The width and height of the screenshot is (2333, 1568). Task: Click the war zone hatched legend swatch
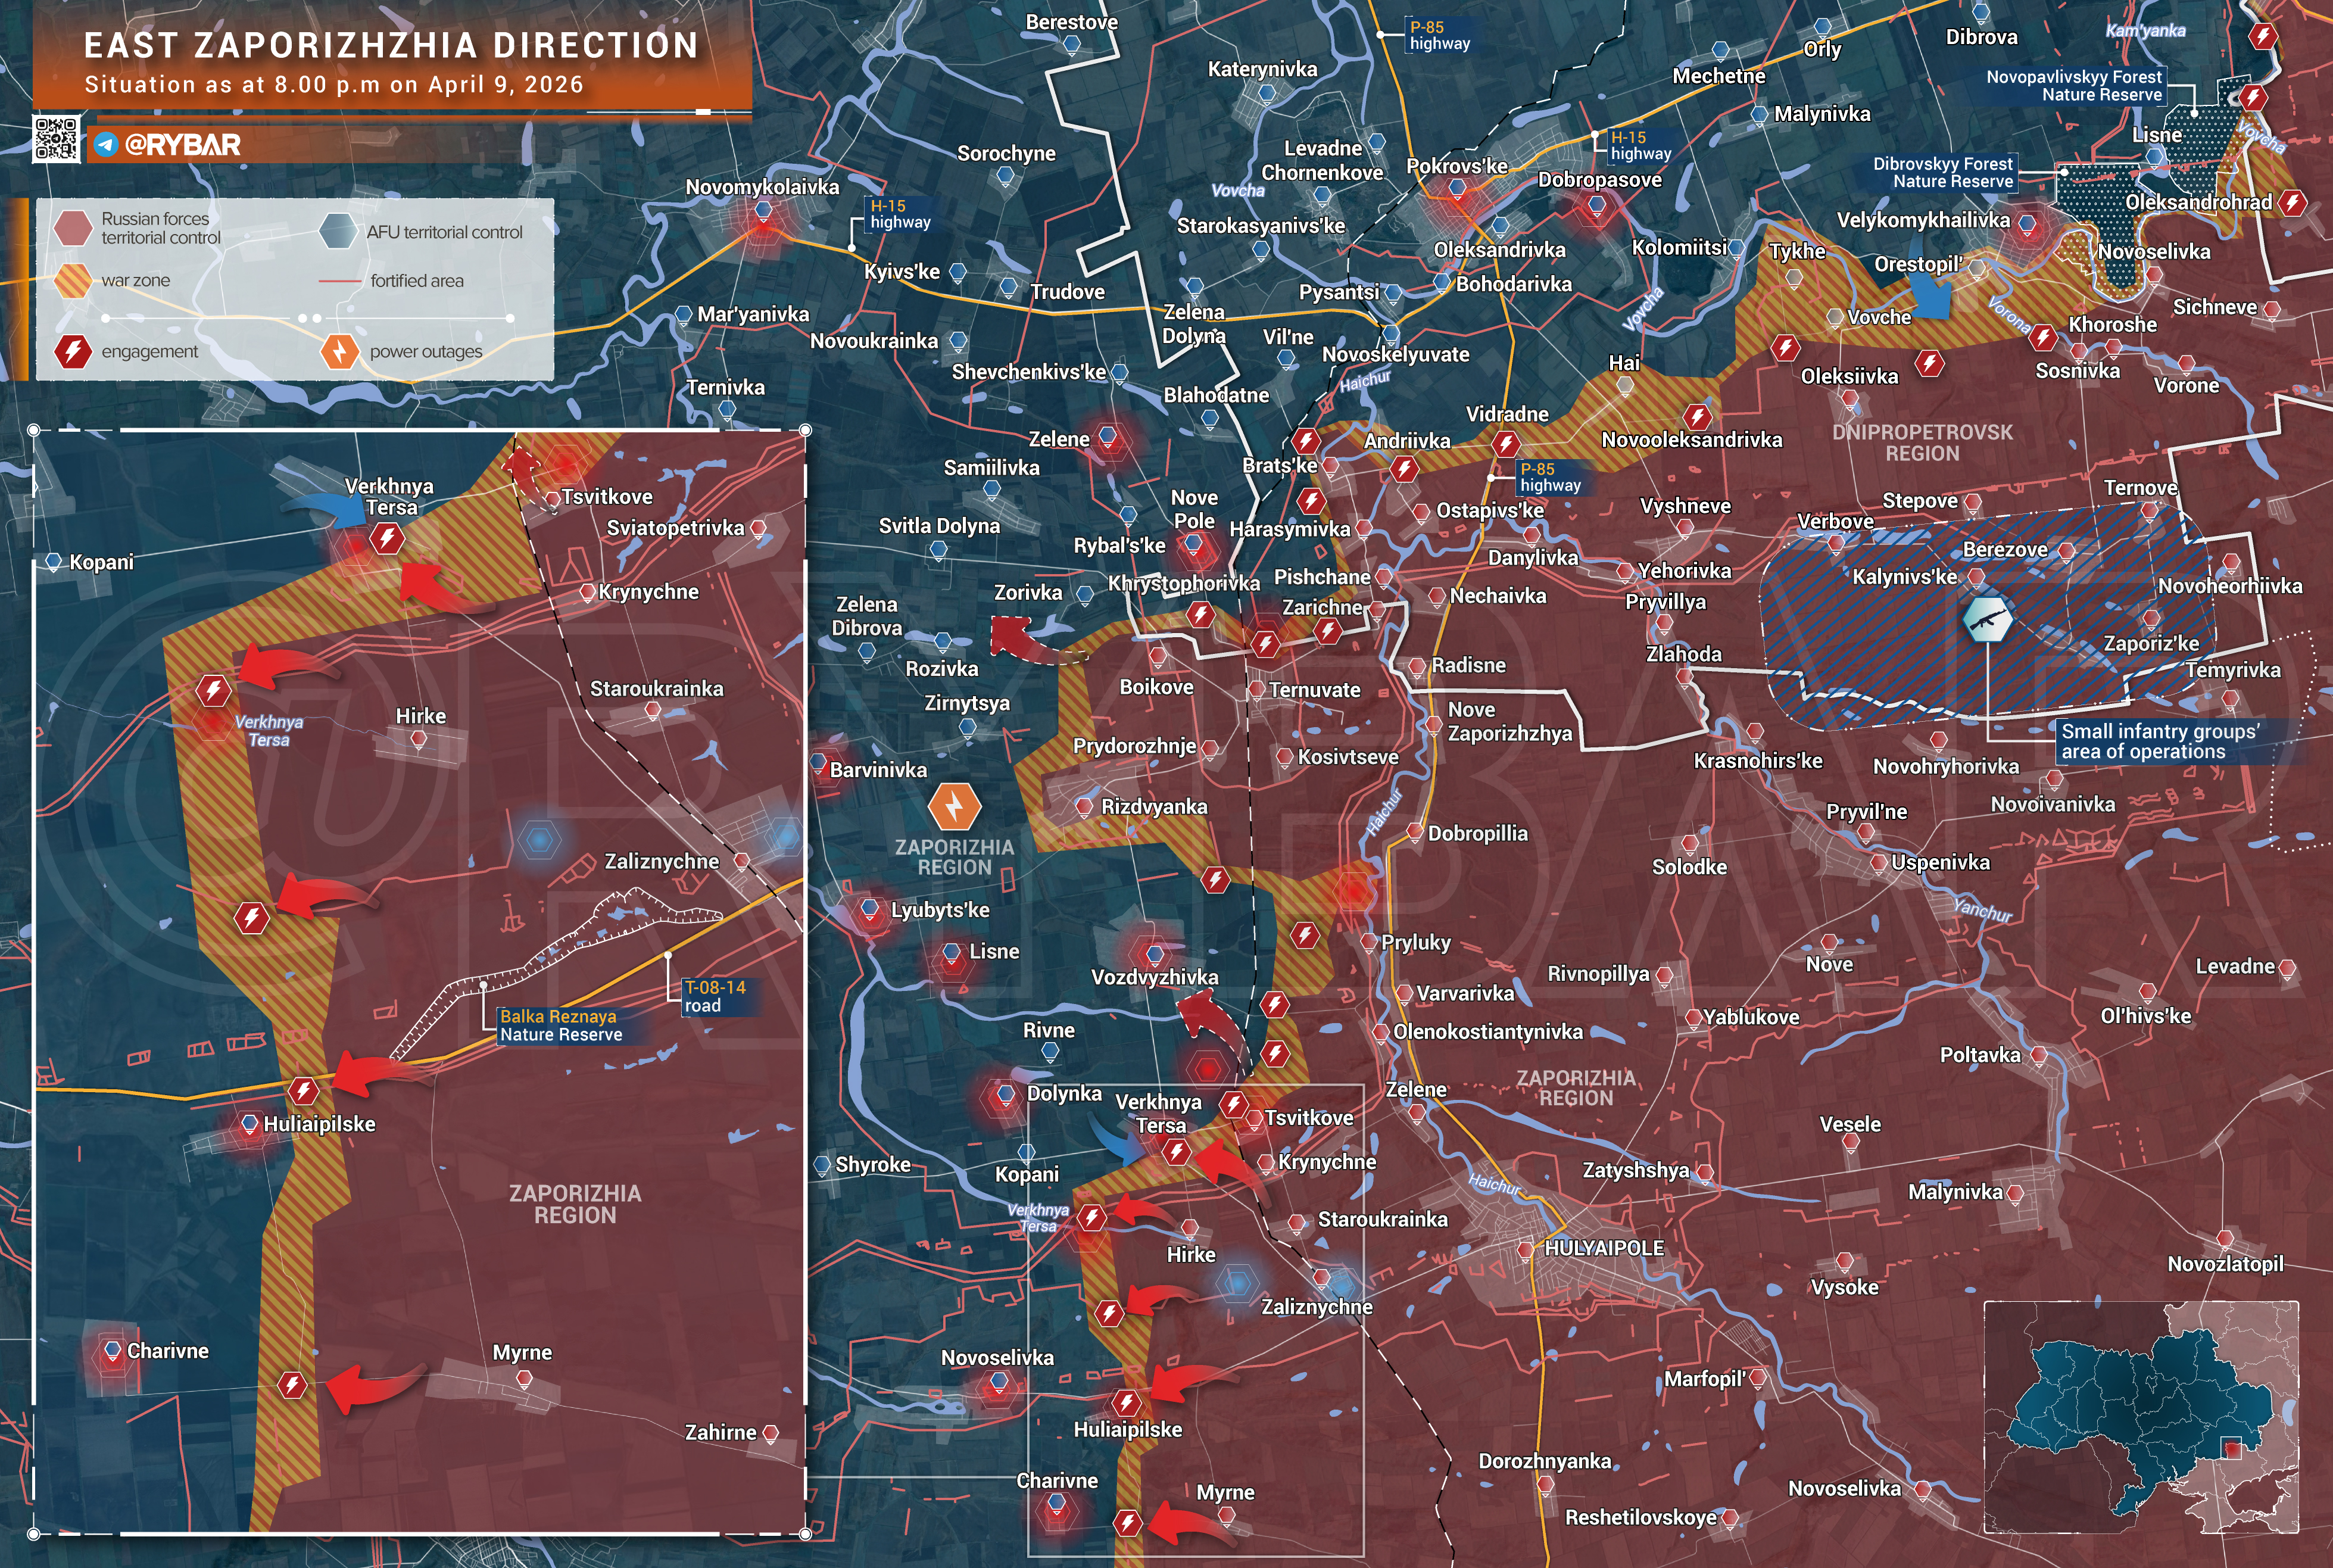pyautogui.click(x=73, y=281)
